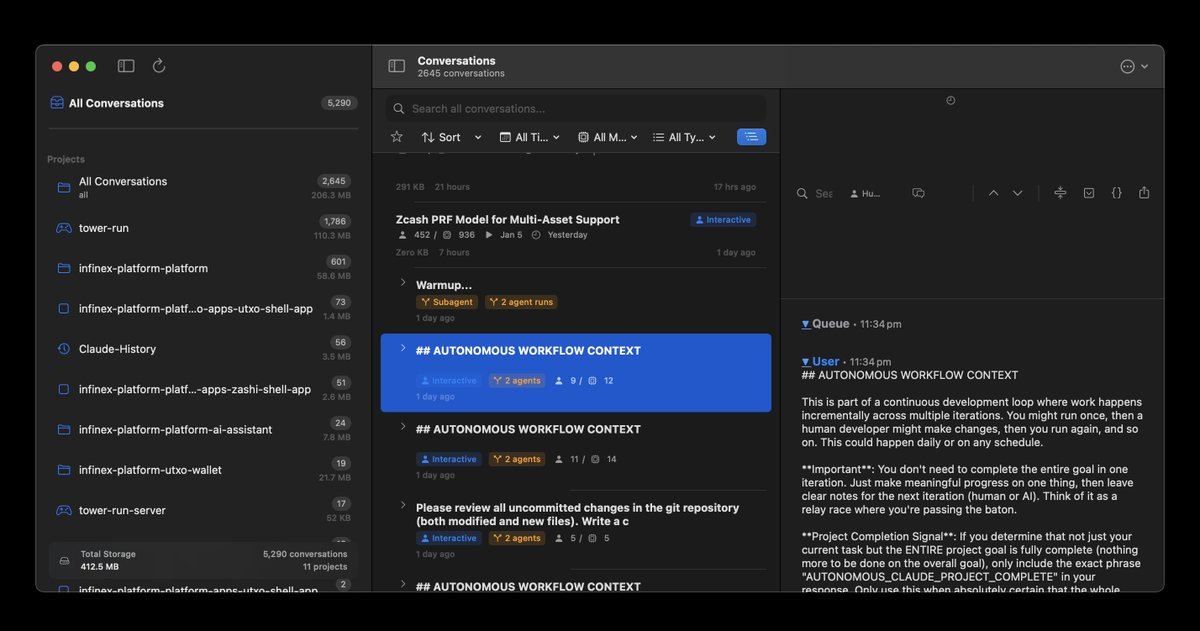Toggle the Hu... human filter in detail toolbar

pos(865,193)
